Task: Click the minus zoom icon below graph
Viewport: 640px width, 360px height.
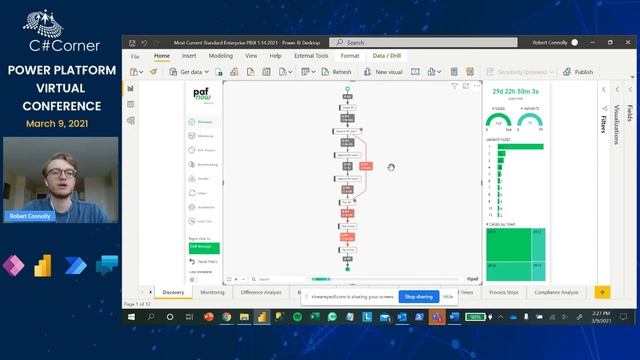Action: 243,279
